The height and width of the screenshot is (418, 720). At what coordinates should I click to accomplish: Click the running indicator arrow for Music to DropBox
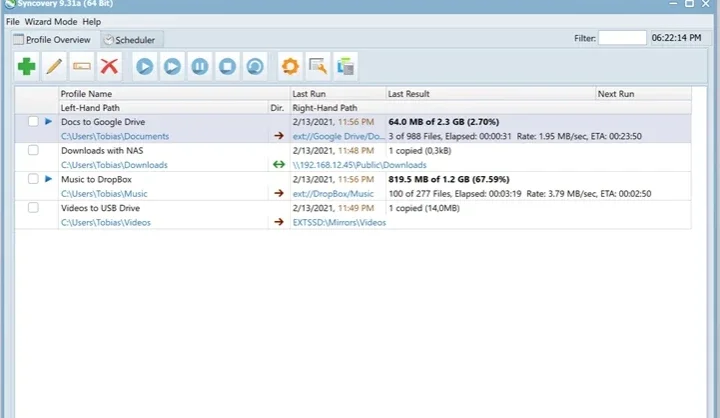pos(48,179)
